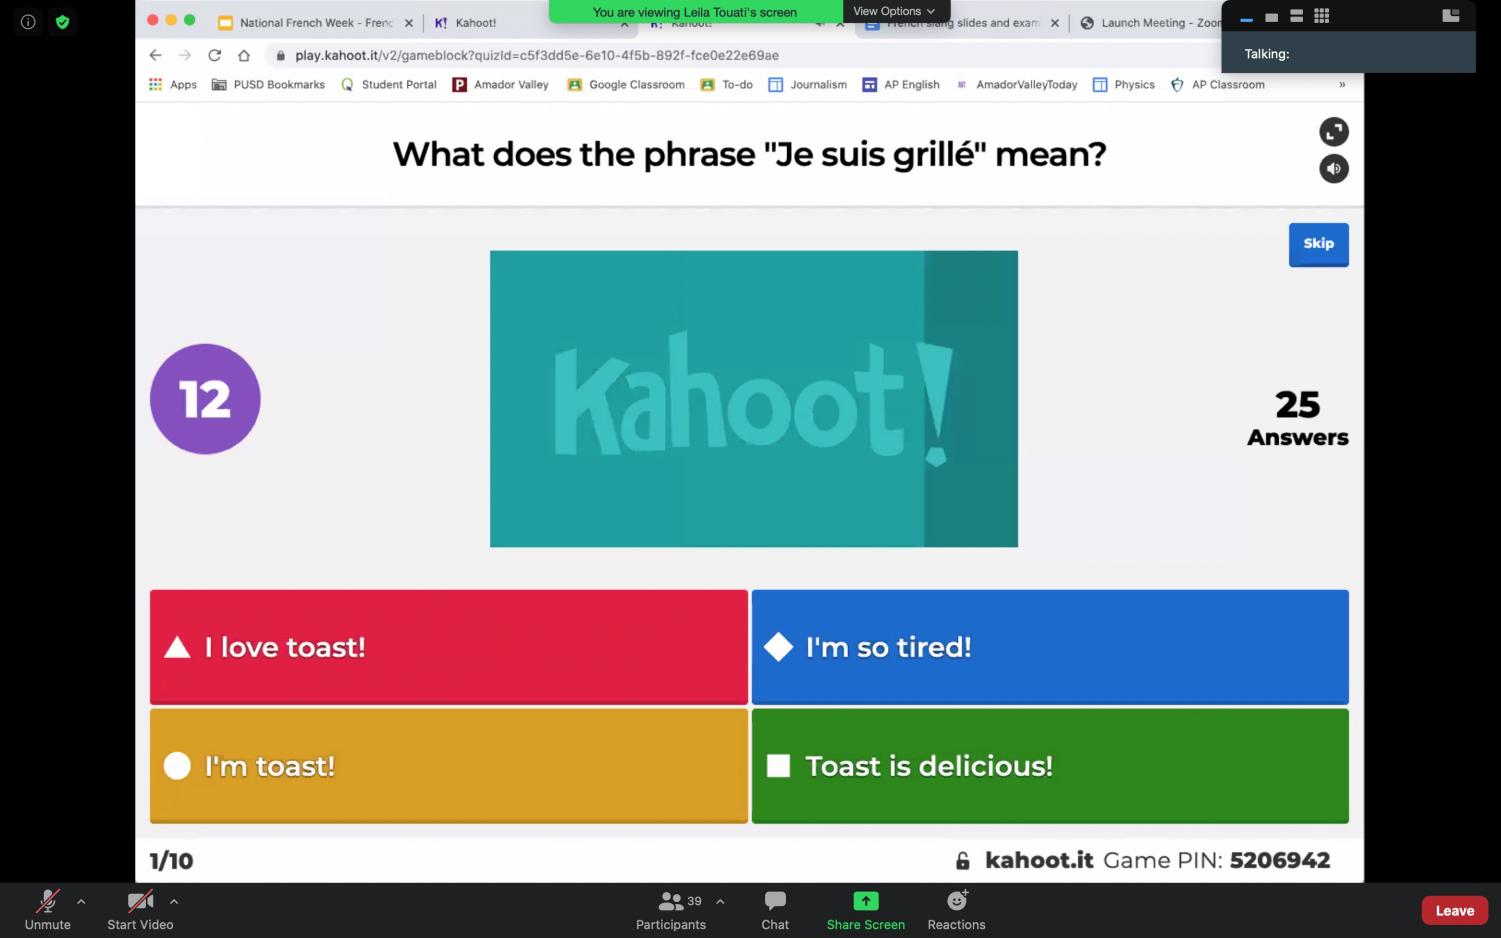
Task: Mute the Kahoot sound speaker icon
Action: pyautogui.click(x=1334, y=169)
